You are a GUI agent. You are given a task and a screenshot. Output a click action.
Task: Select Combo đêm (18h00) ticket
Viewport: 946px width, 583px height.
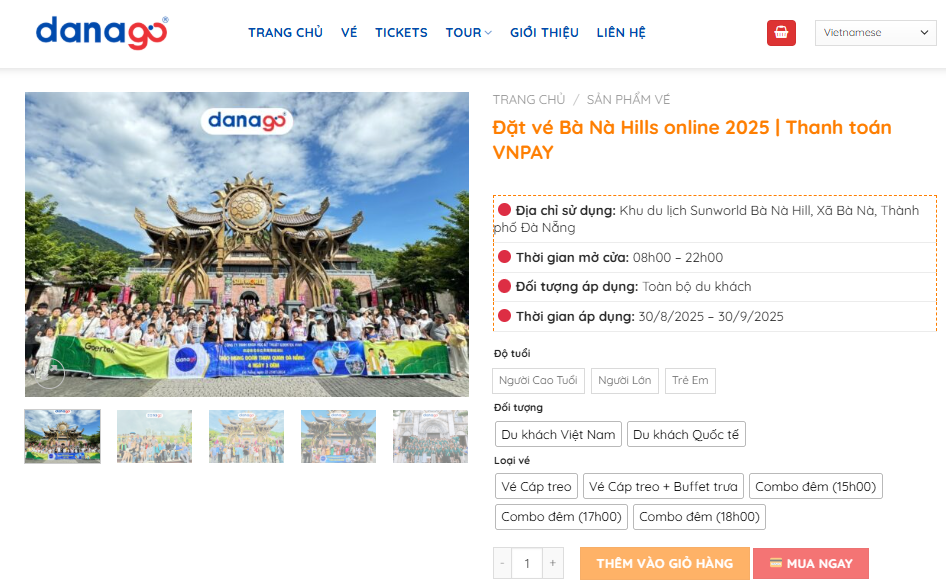[x=699, y=517]
